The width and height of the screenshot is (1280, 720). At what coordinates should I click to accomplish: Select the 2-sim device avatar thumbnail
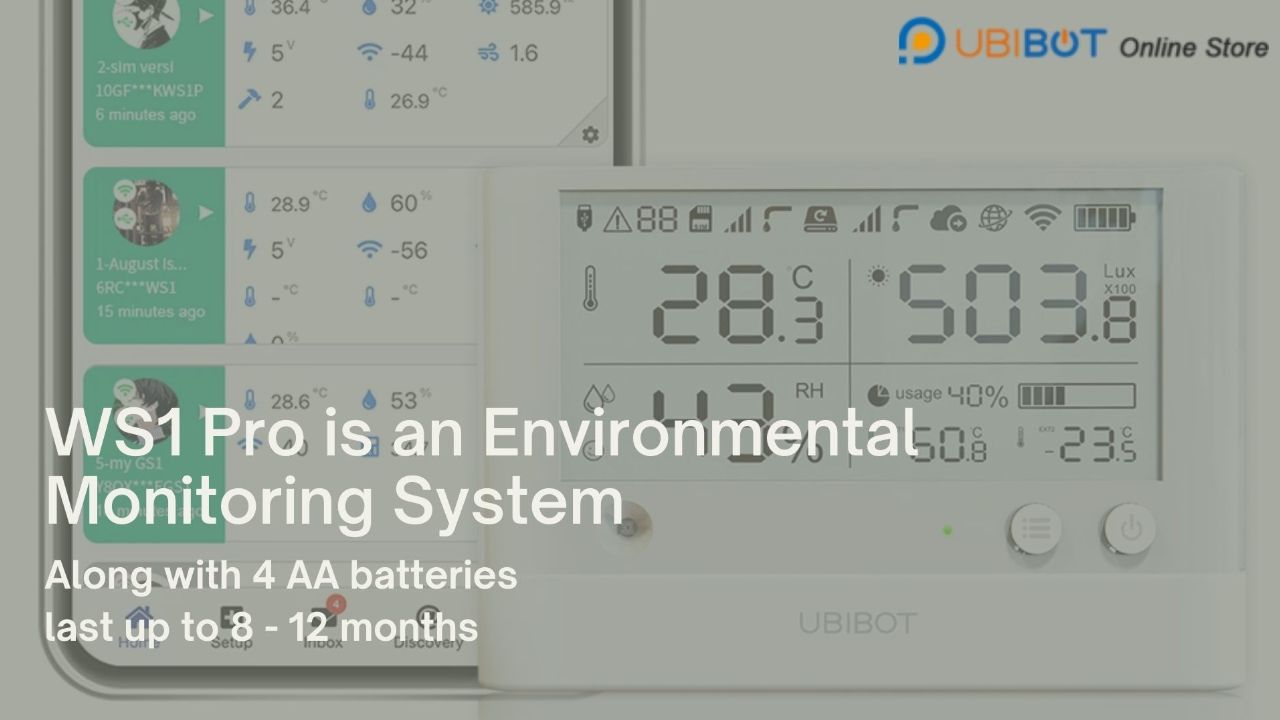147,22
